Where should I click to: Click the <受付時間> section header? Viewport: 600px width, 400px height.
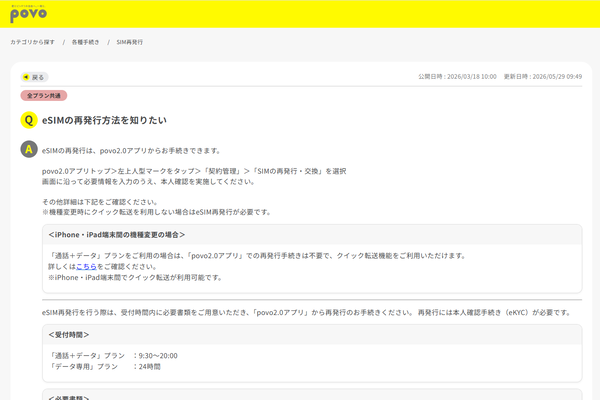tap(312, 335)
